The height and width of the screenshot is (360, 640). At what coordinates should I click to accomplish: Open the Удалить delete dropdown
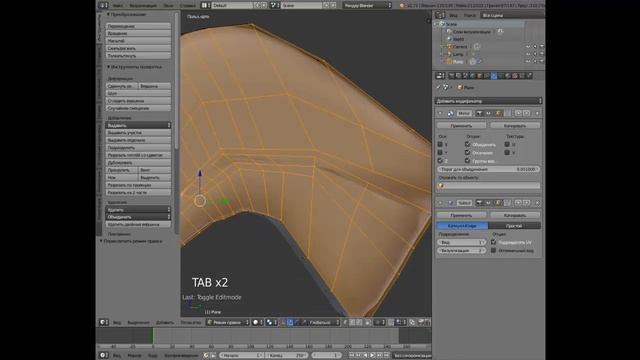pyautogui.click(x=138, y=209)
